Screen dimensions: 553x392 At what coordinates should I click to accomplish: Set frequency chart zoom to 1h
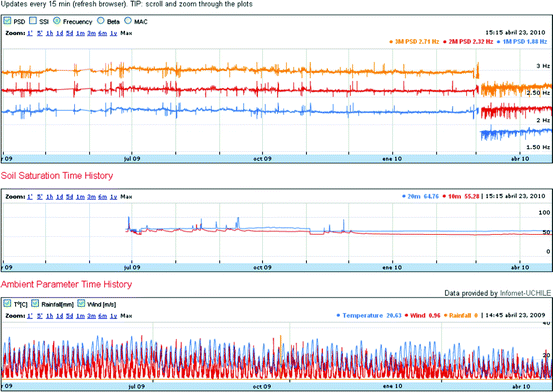point(49,33)
